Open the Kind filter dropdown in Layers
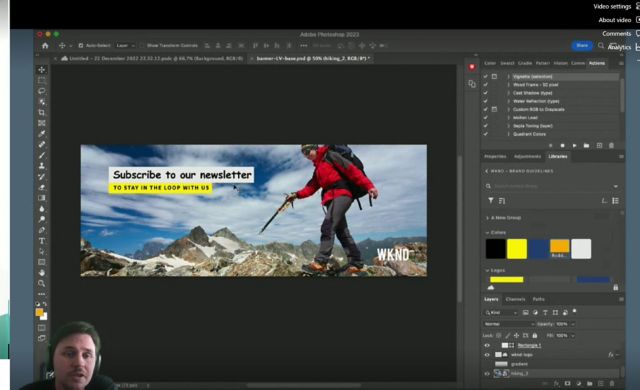The height and width of the screenshot is (390, 640). pyautogui.click(x=501, y=312)
